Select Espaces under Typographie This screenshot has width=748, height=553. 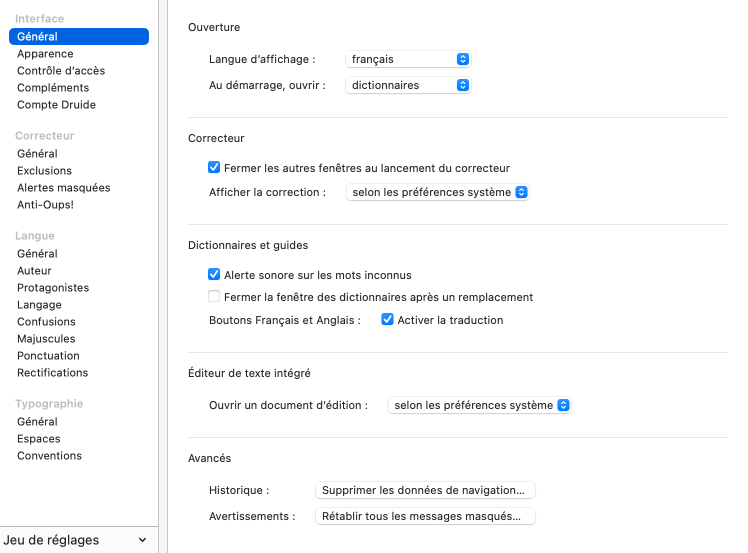pyautogui.click(x=39, y=439)
